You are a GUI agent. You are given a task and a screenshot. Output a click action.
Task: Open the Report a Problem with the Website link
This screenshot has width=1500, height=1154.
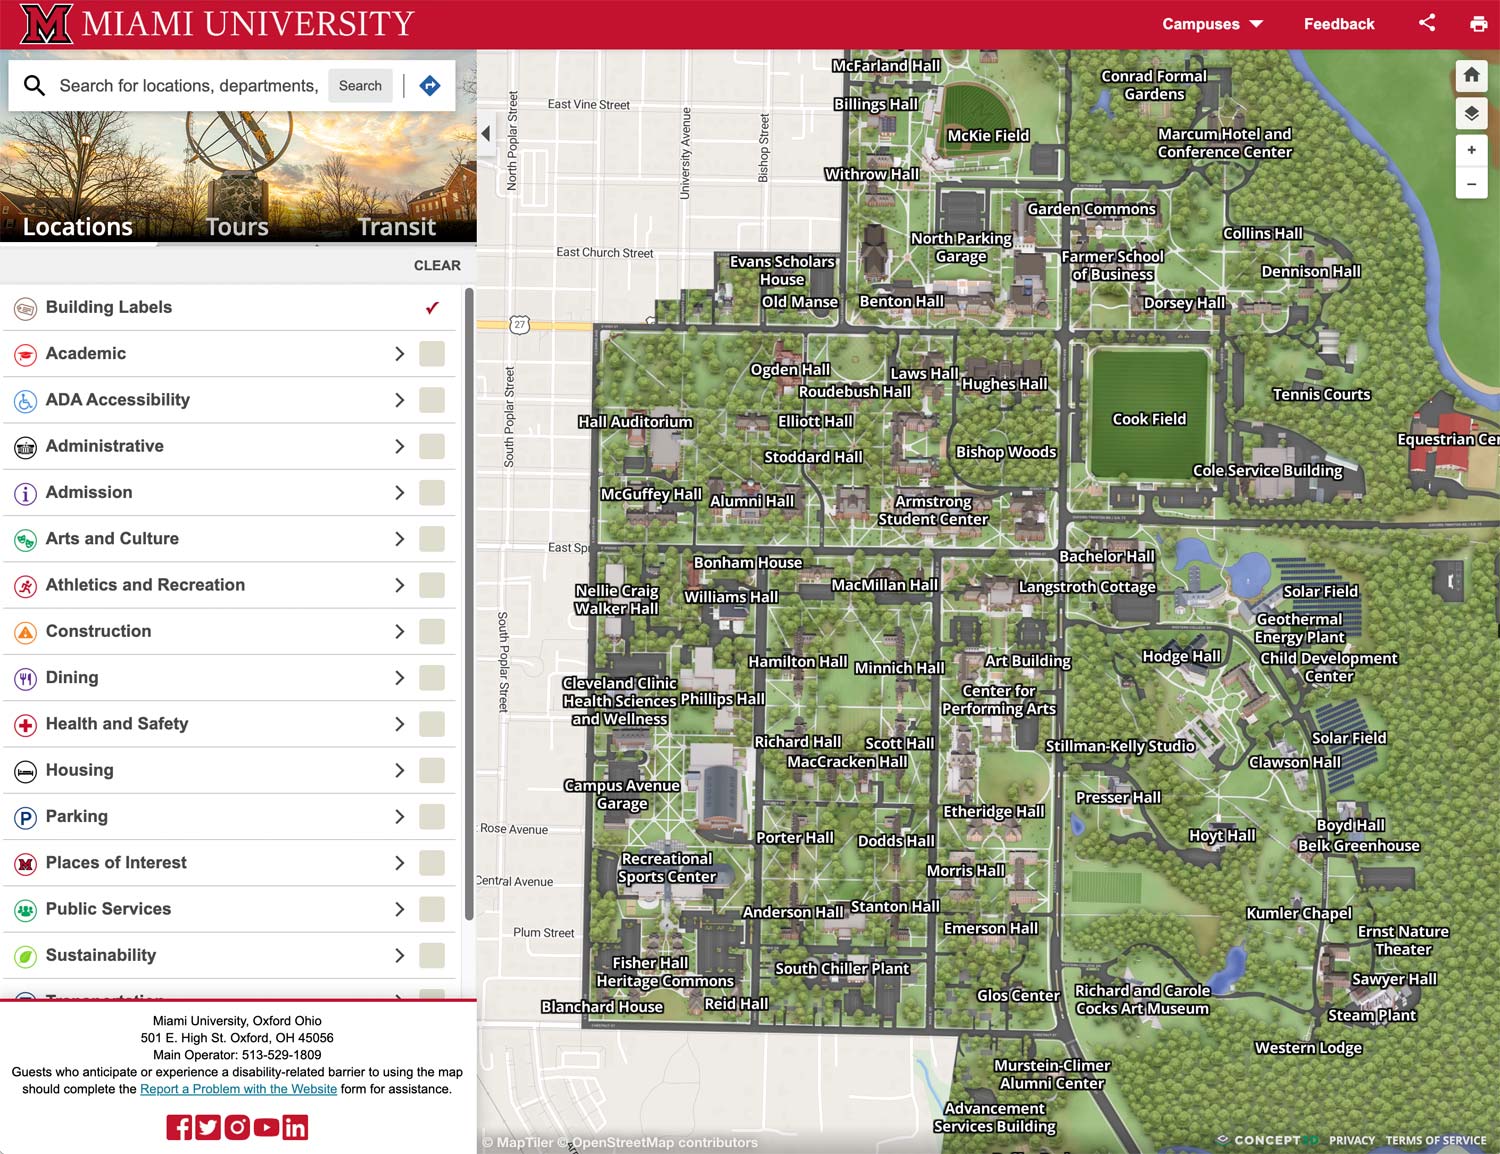tap(238, 1089)
